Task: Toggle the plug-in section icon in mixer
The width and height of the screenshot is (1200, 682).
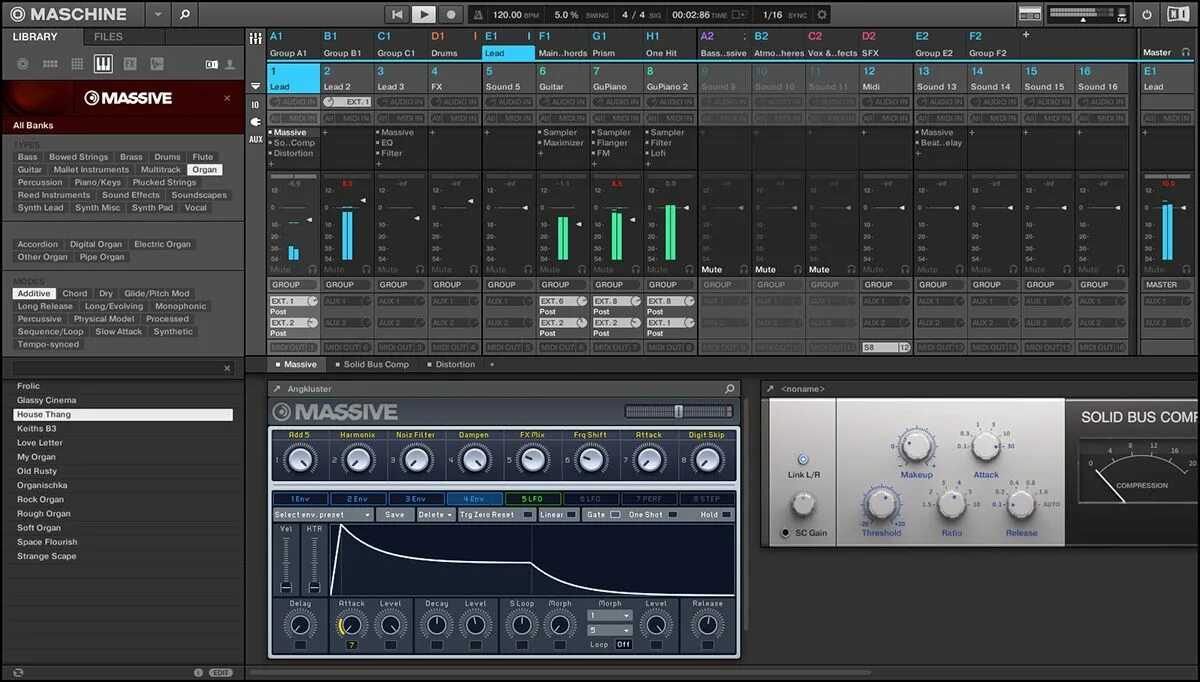Action: click(255, 122)
